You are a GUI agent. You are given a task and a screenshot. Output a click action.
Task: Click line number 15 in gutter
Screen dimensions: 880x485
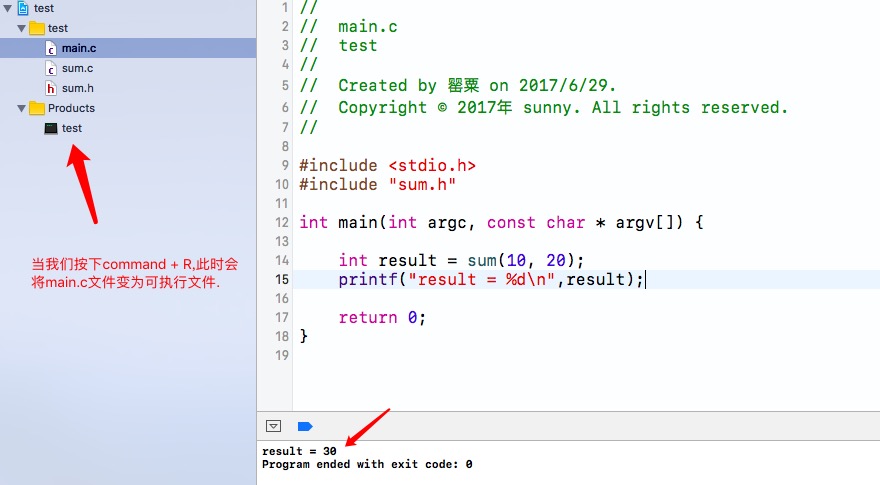coord(282,280)
